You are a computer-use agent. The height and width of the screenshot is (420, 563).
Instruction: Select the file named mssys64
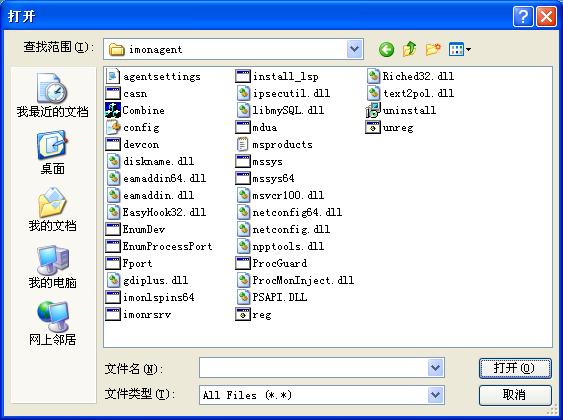click(265, 178)
